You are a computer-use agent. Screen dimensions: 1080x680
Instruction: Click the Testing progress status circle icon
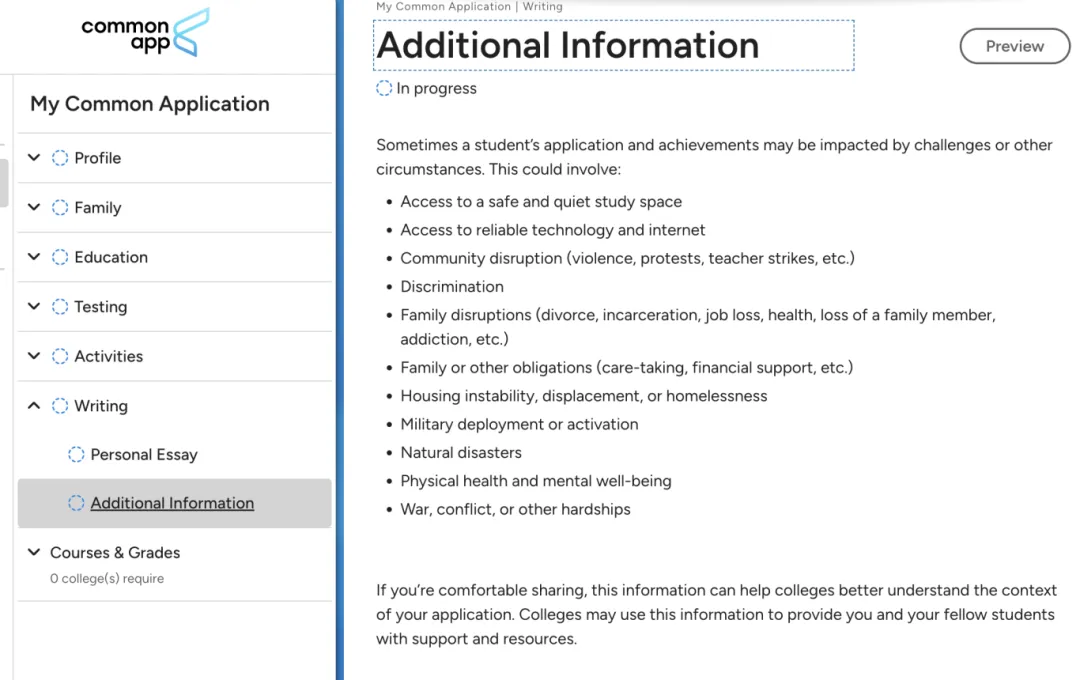[60, 307]
